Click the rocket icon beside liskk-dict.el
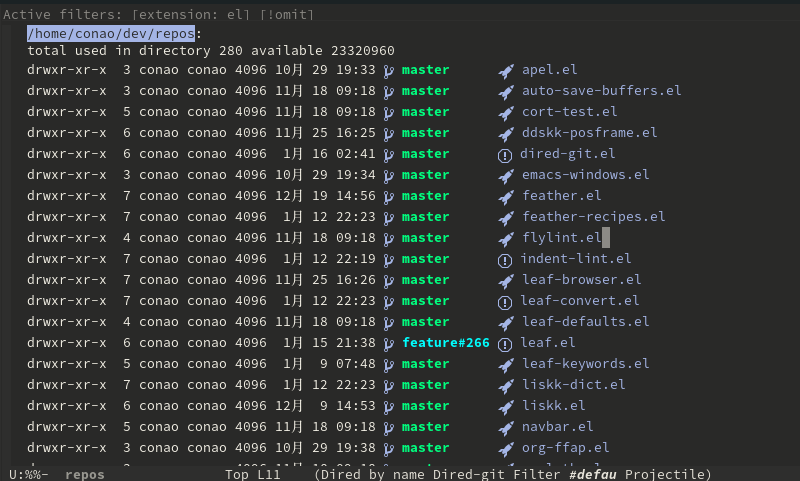The image size is (800, 481). pyautogui.click(x=506, y=386)
